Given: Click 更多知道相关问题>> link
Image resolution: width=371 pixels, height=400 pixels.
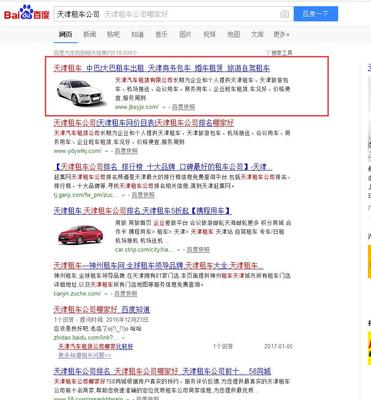Looking at the screenshot, I should 85,355.
